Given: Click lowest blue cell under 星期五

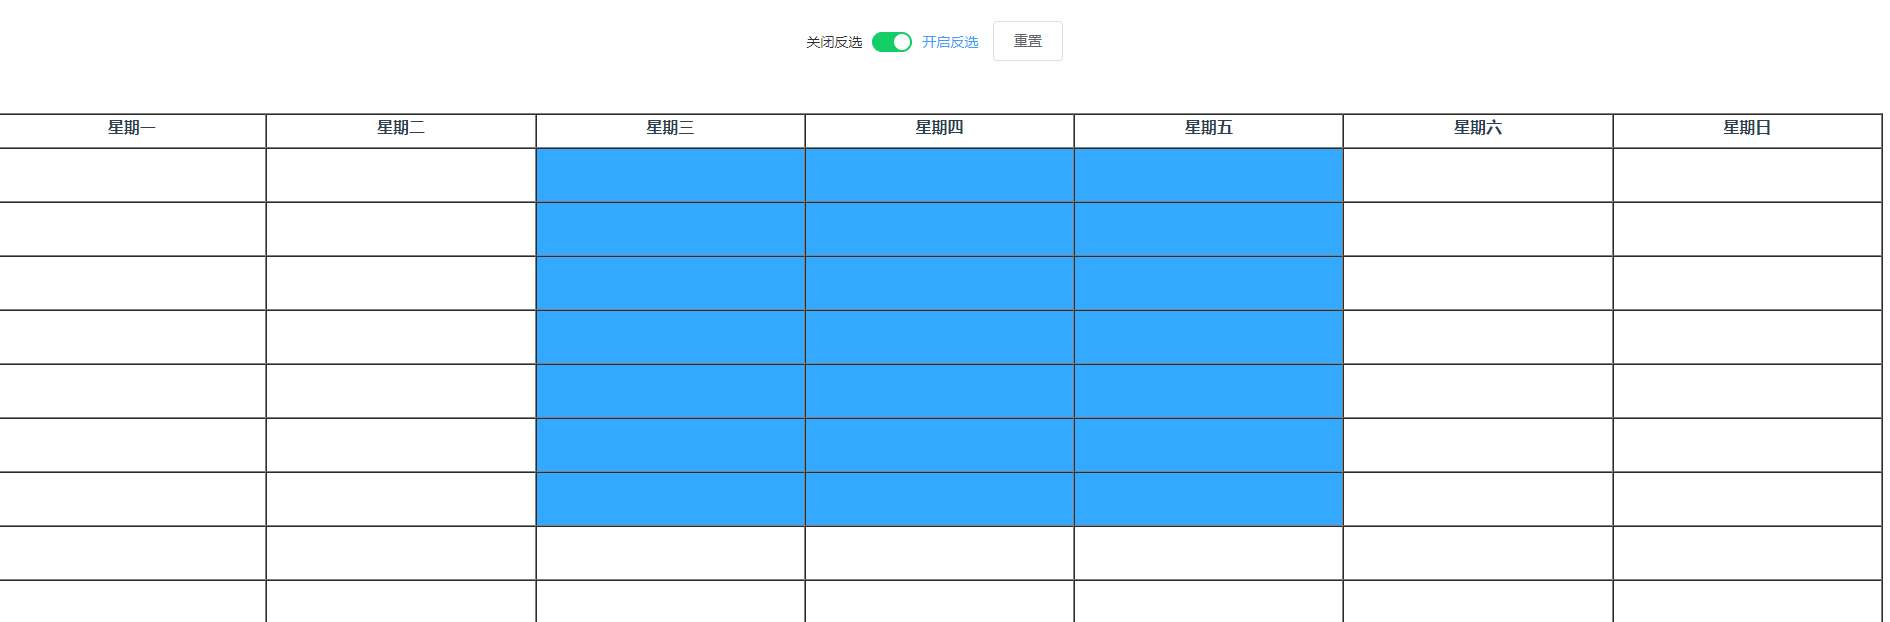Looking at the screenshot, I should [1208, 499].
